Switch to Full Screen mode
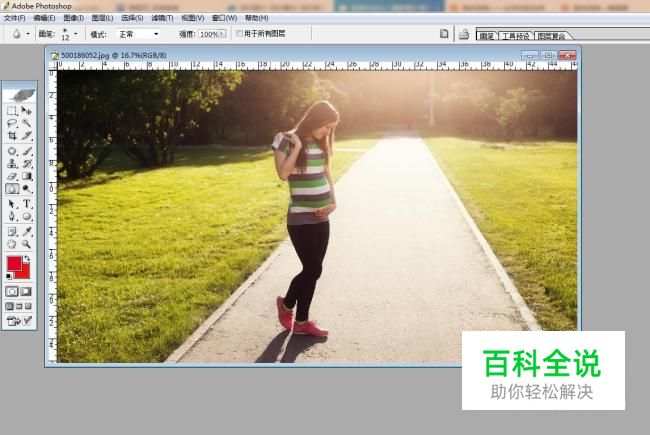The image size is (650, 435). 28,306
